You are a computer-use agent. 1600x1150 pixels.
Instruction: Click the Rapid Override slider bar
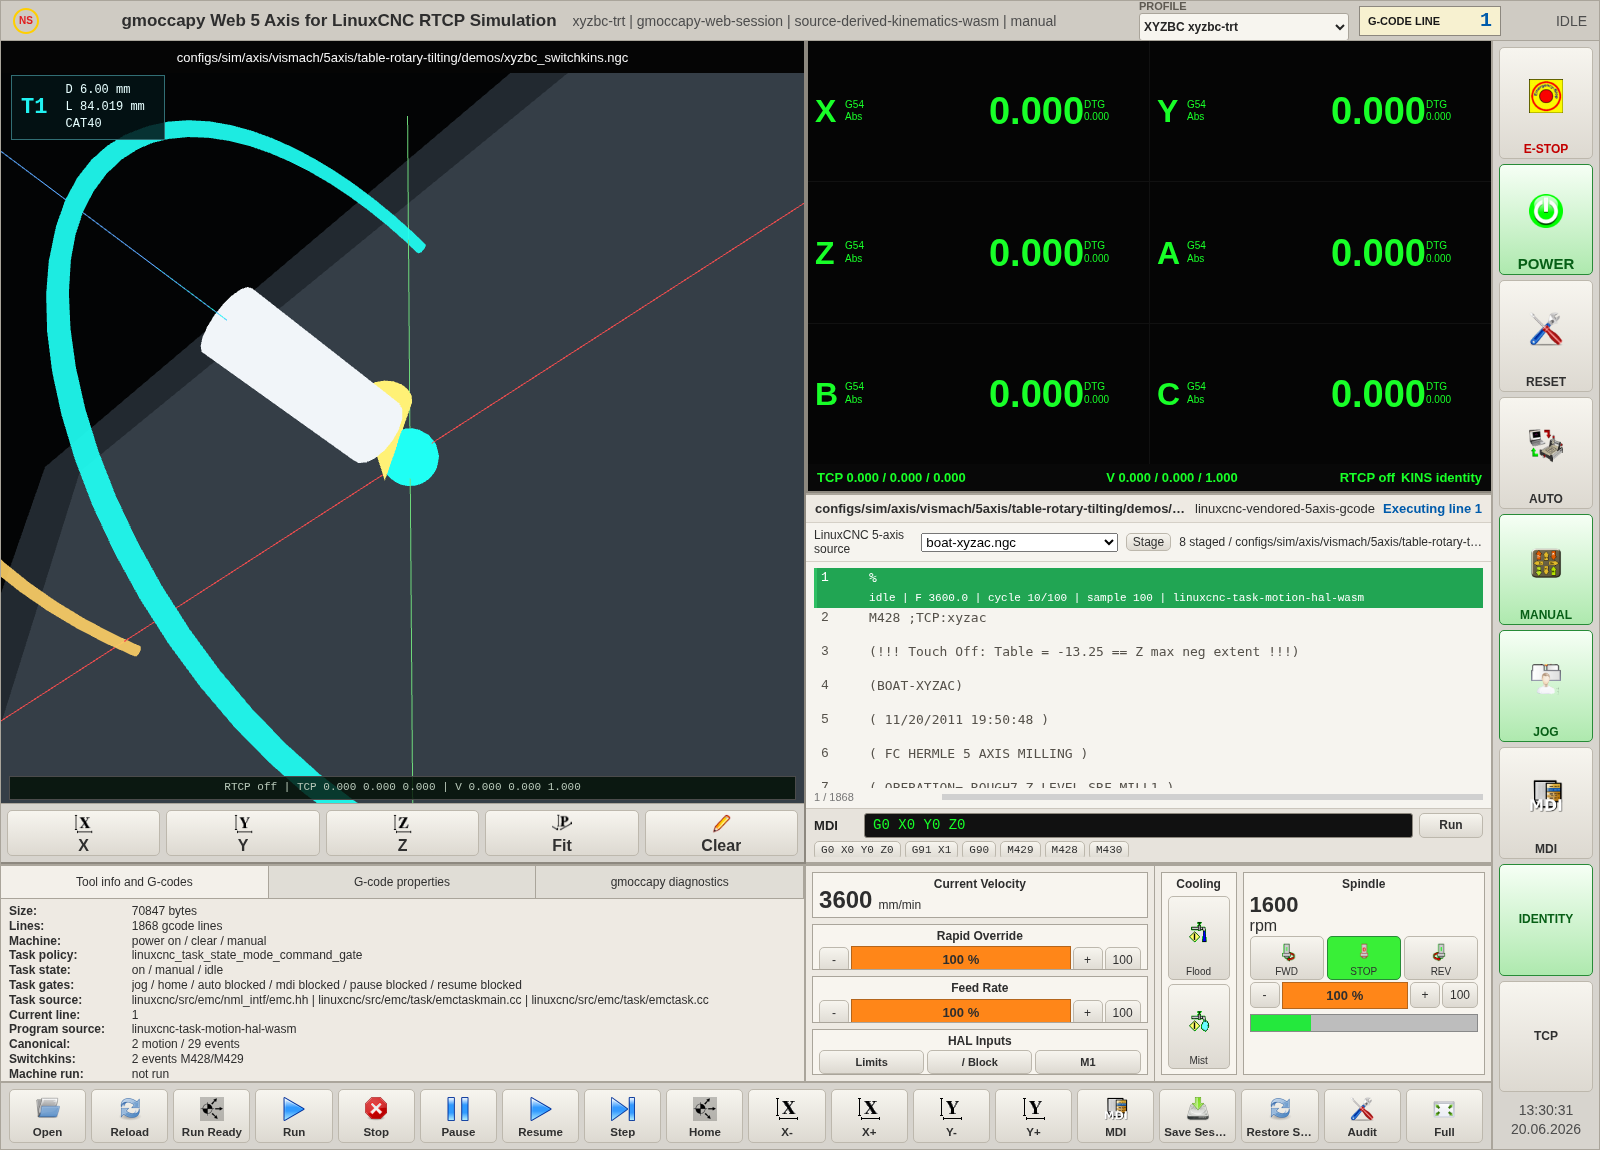coord(960,960)
